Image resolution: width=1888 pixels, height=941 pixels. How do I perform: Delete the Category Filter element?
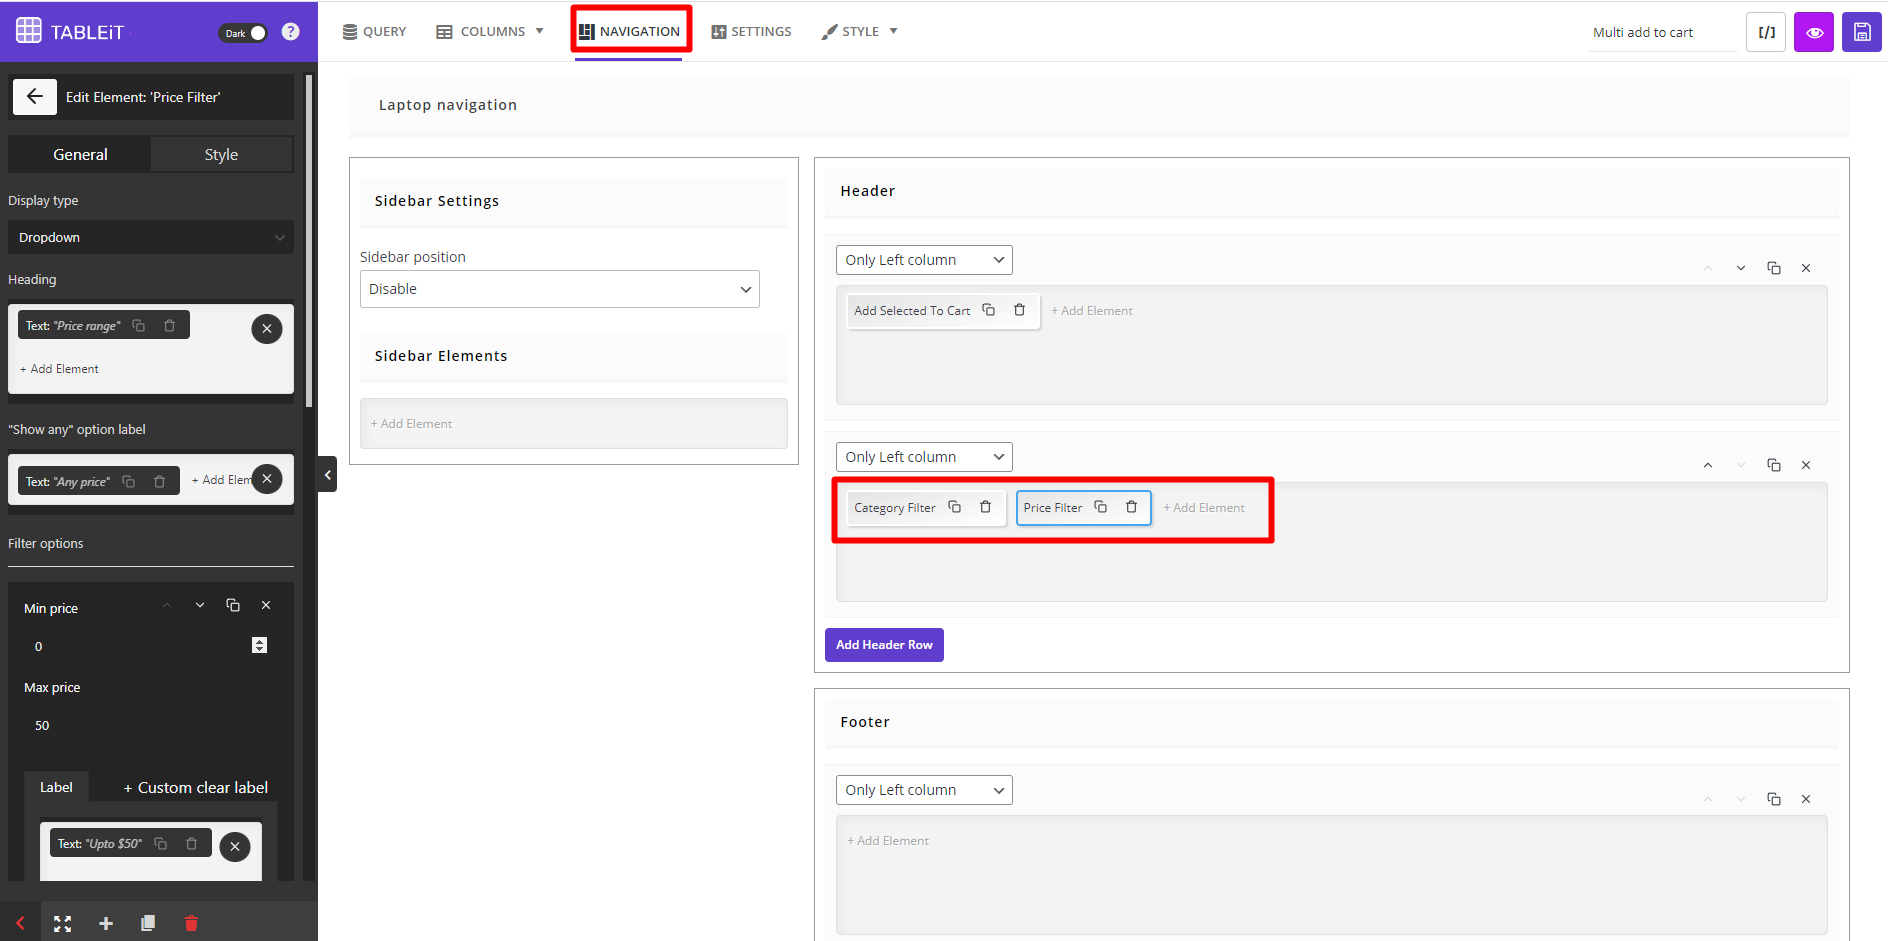click(x=985, y=507)
